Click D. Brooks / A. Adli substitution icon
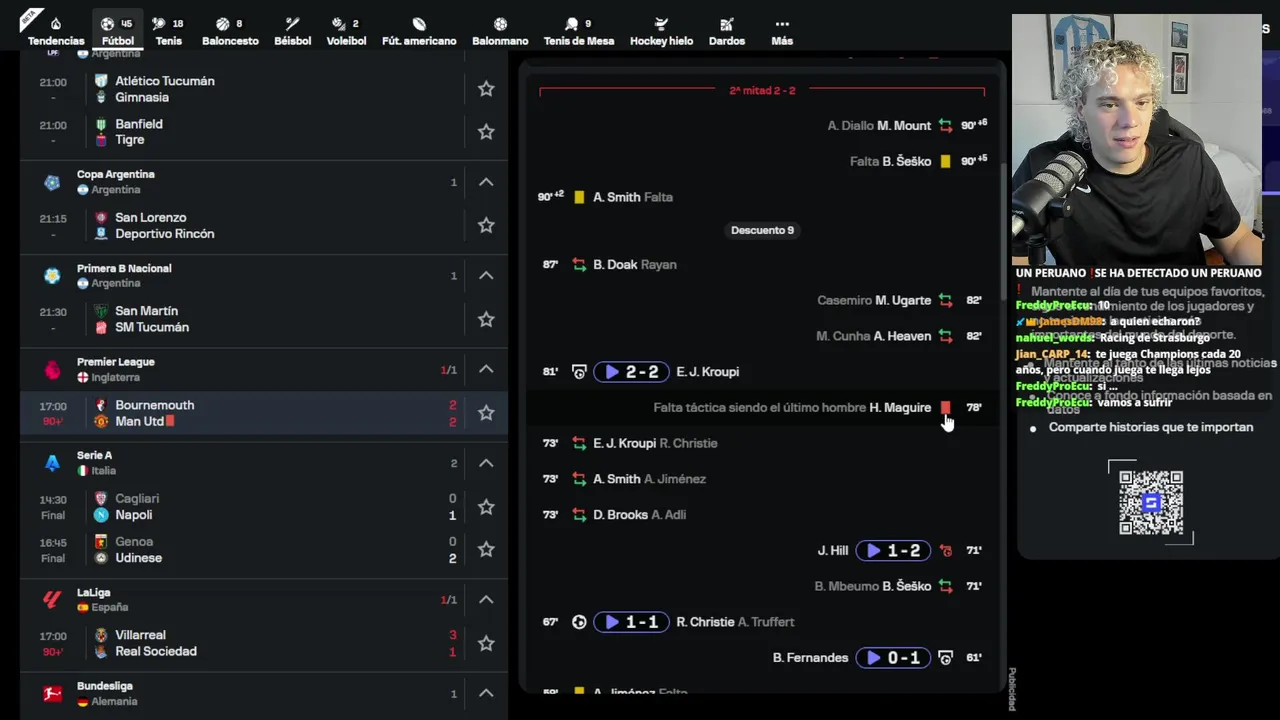The height and width of the screenshot is (720, 1280). tap(579, 515)
